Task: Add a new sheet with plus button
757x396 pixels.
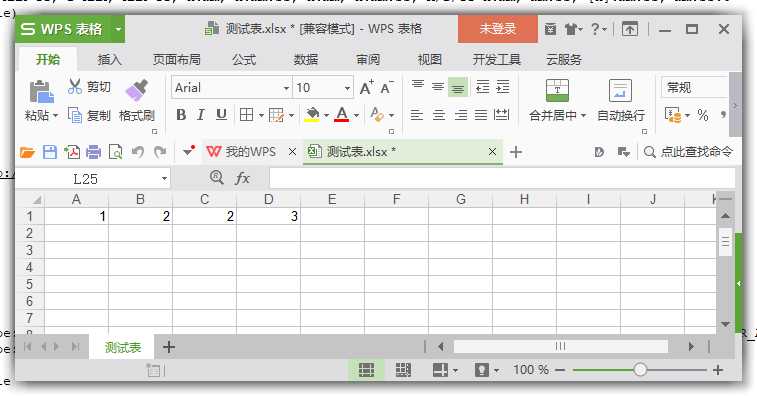Action: (168, 347)
